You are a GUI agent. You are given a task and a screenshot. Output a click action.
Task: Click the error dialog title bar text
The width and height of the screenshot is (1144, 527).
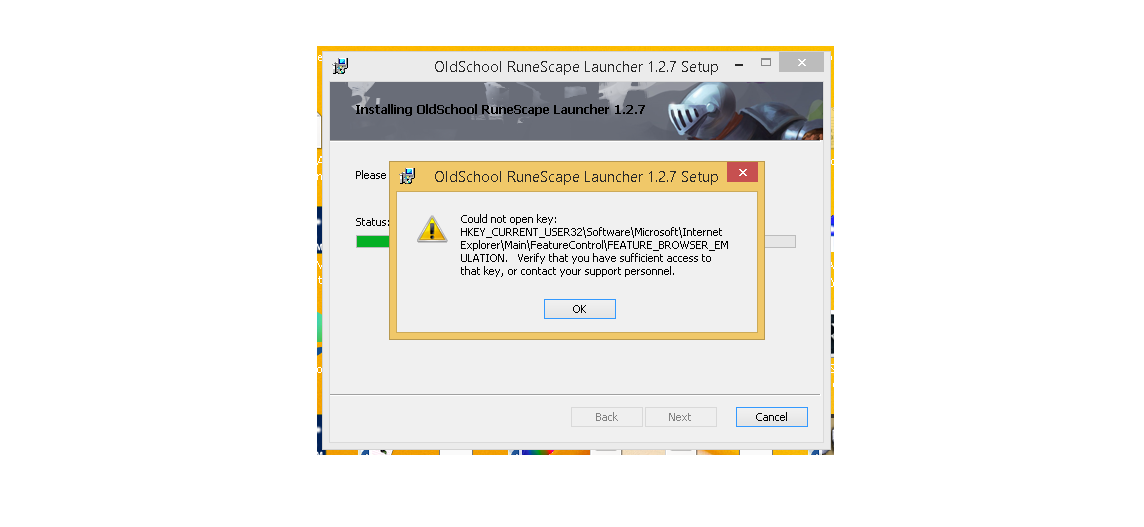coord(576,177)
